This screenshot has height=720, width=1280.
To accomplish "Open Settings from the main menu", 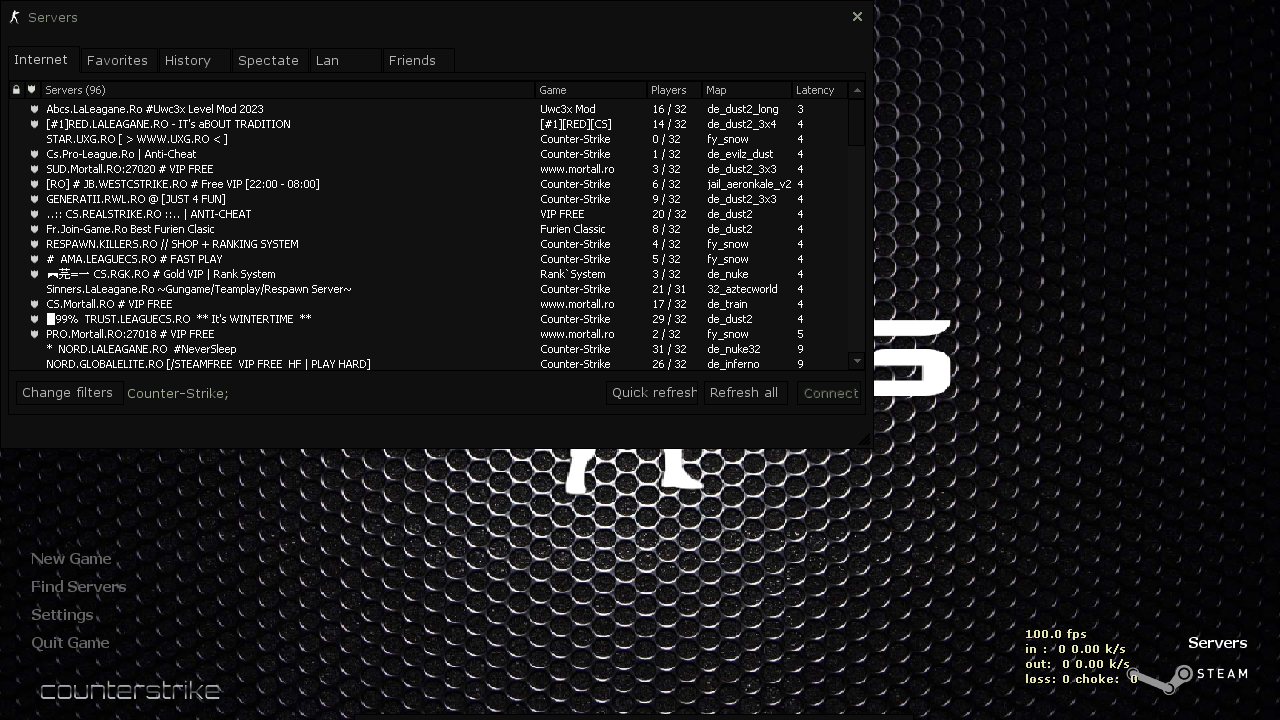I will 62,615.
